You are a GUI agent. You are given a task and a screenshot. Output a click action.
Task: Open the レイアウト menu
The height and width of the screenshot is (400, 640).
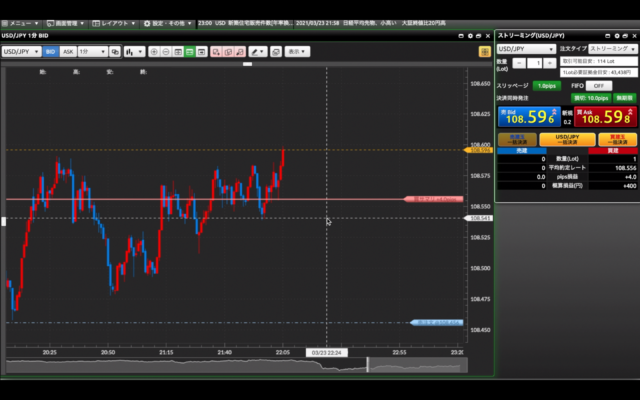[113, 23]
